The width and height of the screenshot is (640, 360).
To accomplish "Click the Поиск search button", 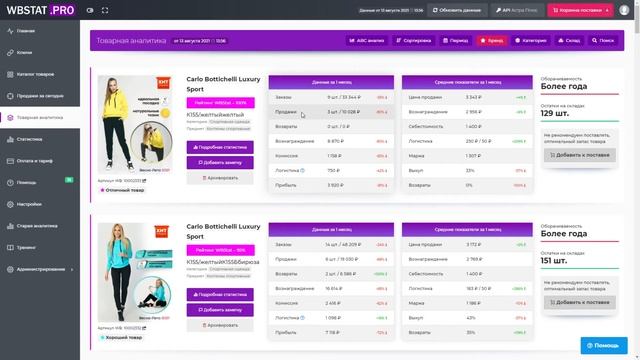I will point(603,40).
